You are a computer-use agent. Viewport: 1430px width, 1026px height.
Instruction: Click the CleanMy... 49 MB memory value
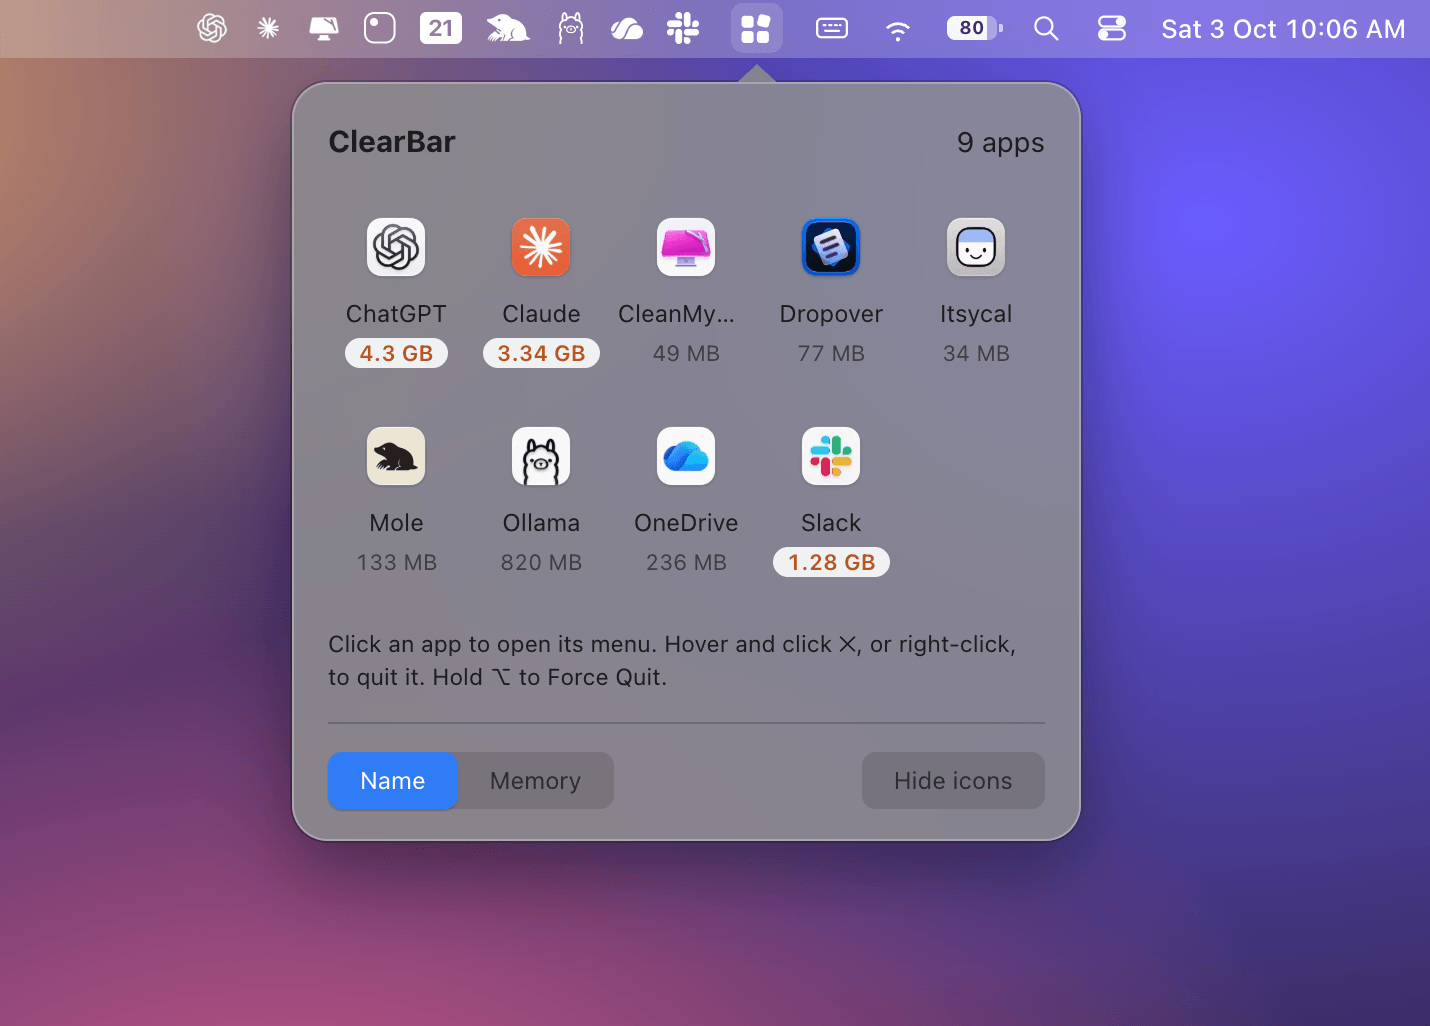[686, 353]
